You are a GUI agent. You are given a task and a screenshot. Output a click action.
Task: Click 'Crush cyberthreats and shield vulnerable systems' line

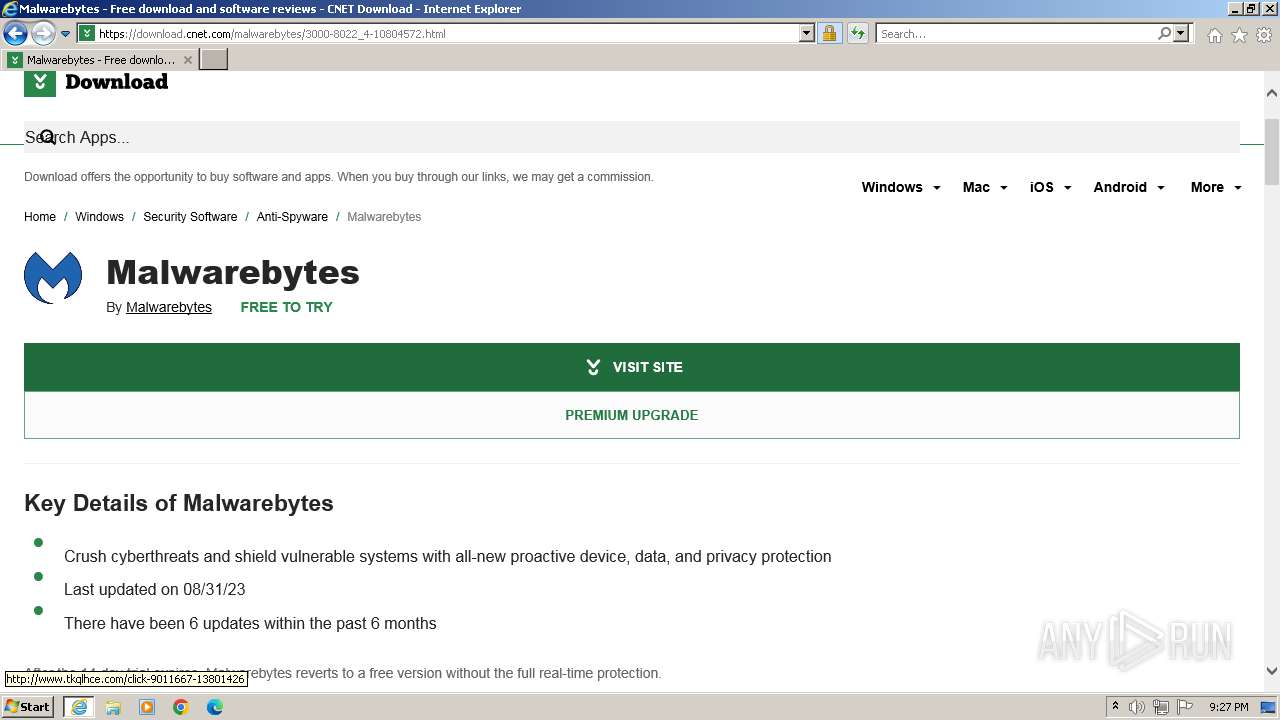[x=448, y=557]
